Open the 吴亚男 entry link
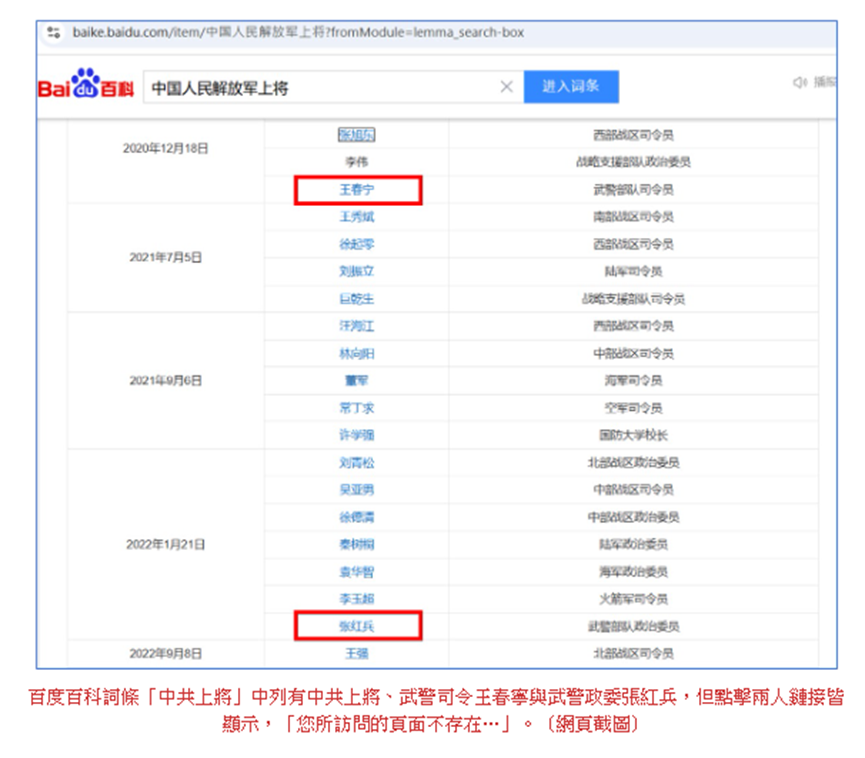 [x=356, y=490]
